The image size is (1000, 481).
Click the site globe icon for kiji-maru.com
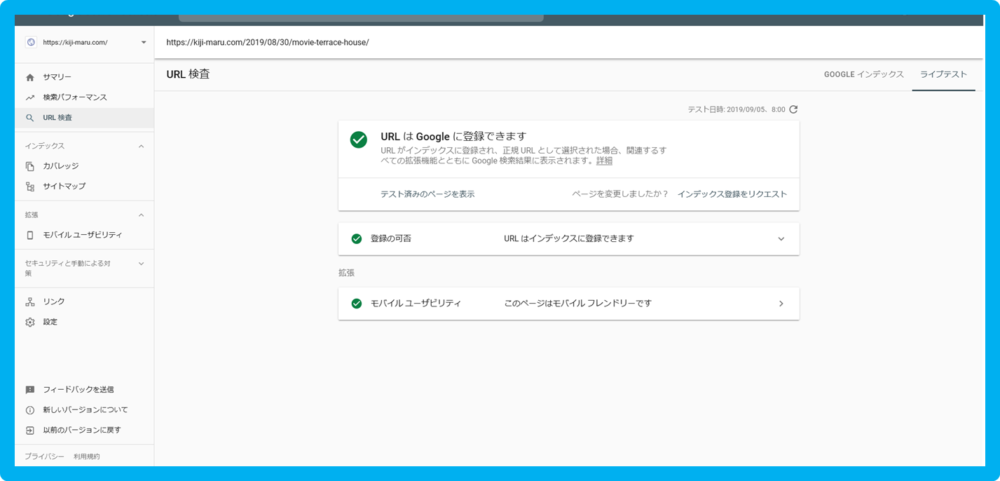tap(30, 42)
